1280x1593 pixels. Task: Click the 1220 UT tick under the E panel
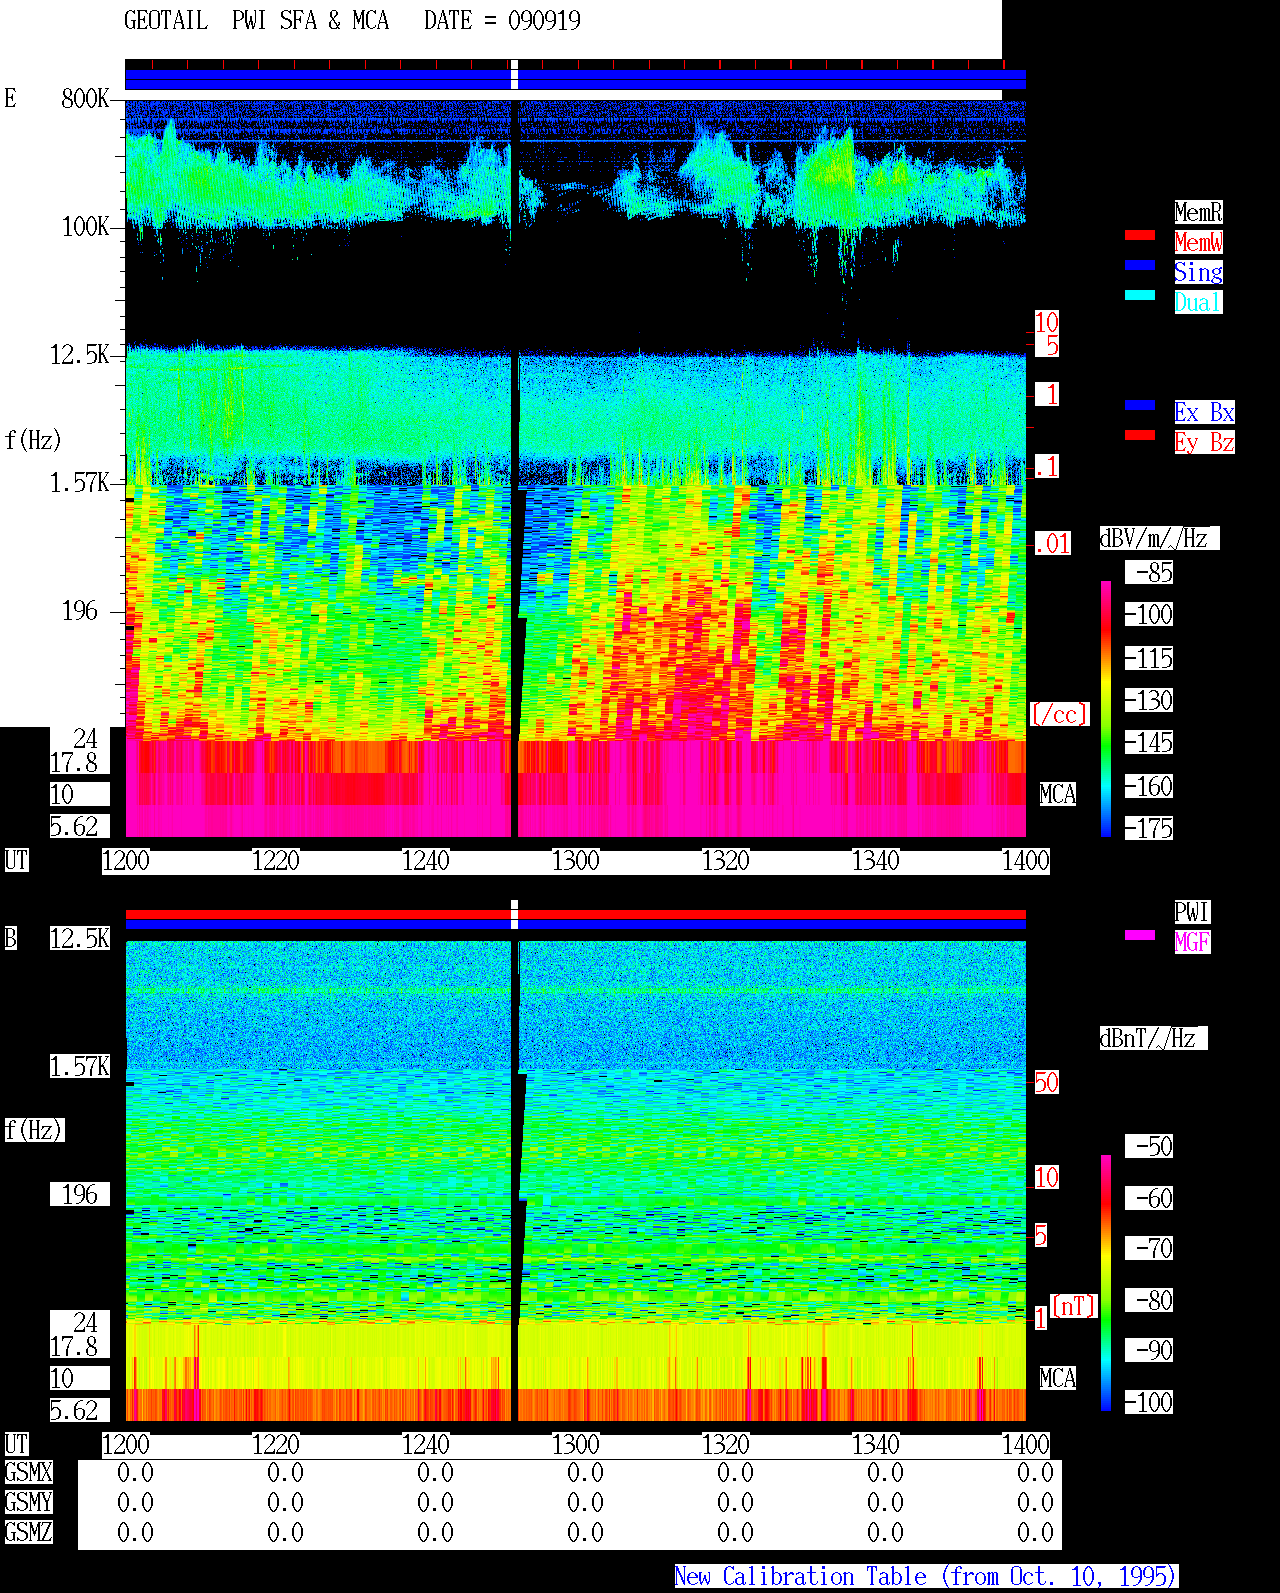[276, 860]
